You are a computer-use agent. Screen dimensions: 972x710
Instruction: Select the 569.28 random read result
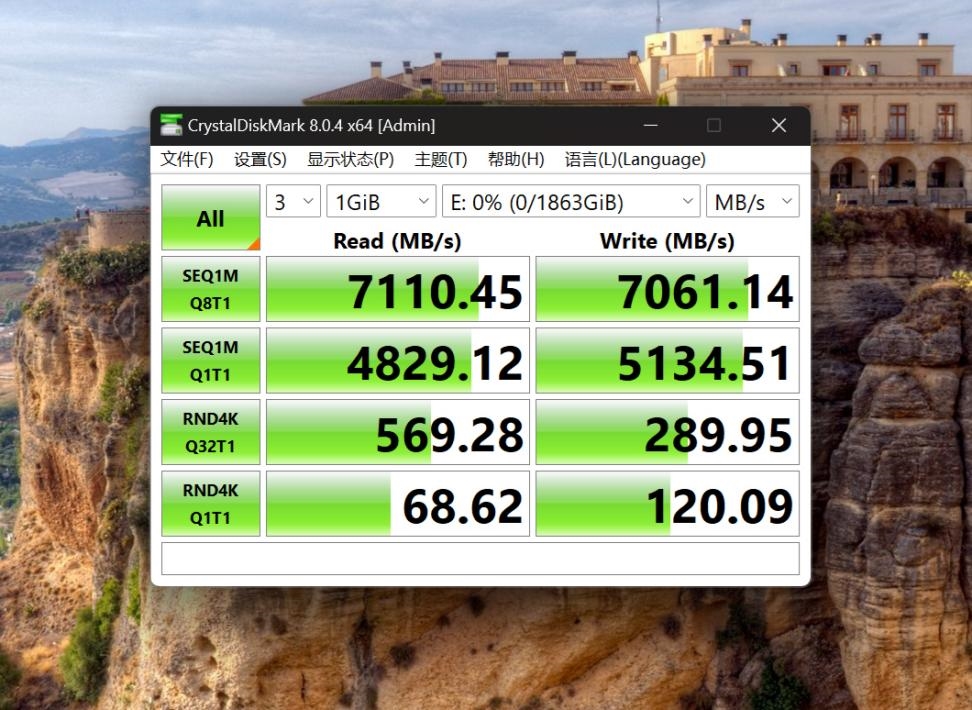[398, 432]
